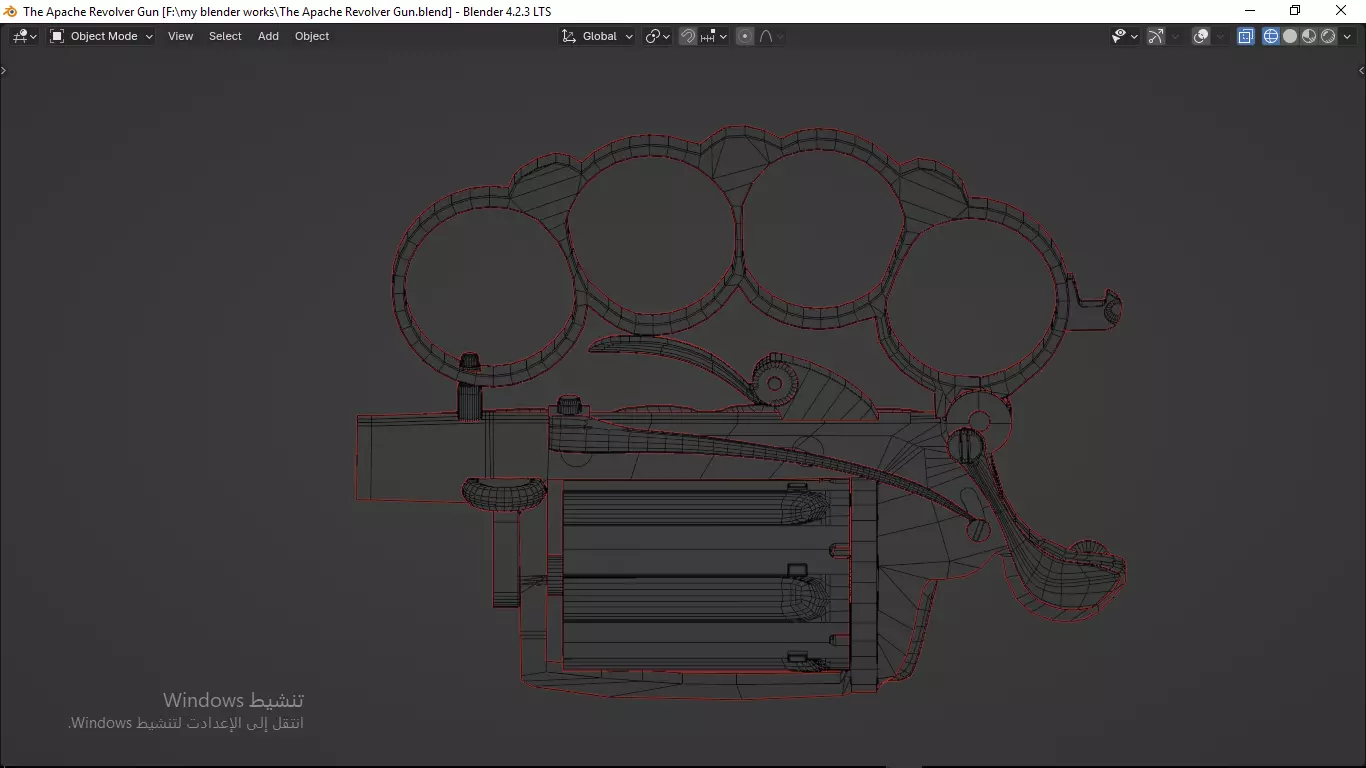This screenshot has width=1366, height=768.
Task: Toggle X-Ray mode
Action: coord(1246,36)
